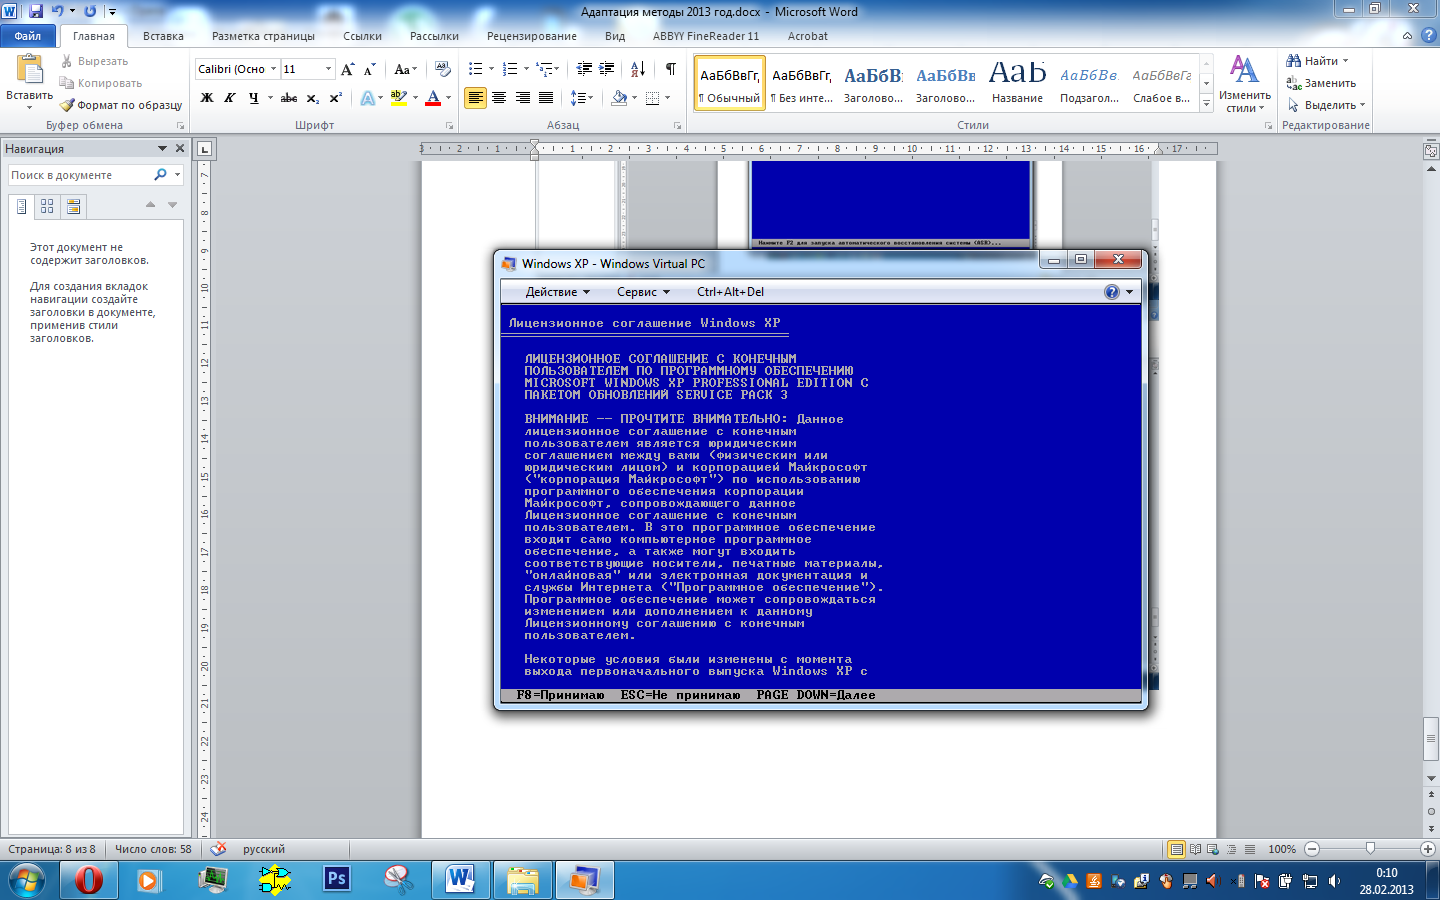The width and height of the screenshot is (1440, 900).
Task: Click the Undo arrow in the Quick Access Toolbar
Action: (x=57, y=11)
